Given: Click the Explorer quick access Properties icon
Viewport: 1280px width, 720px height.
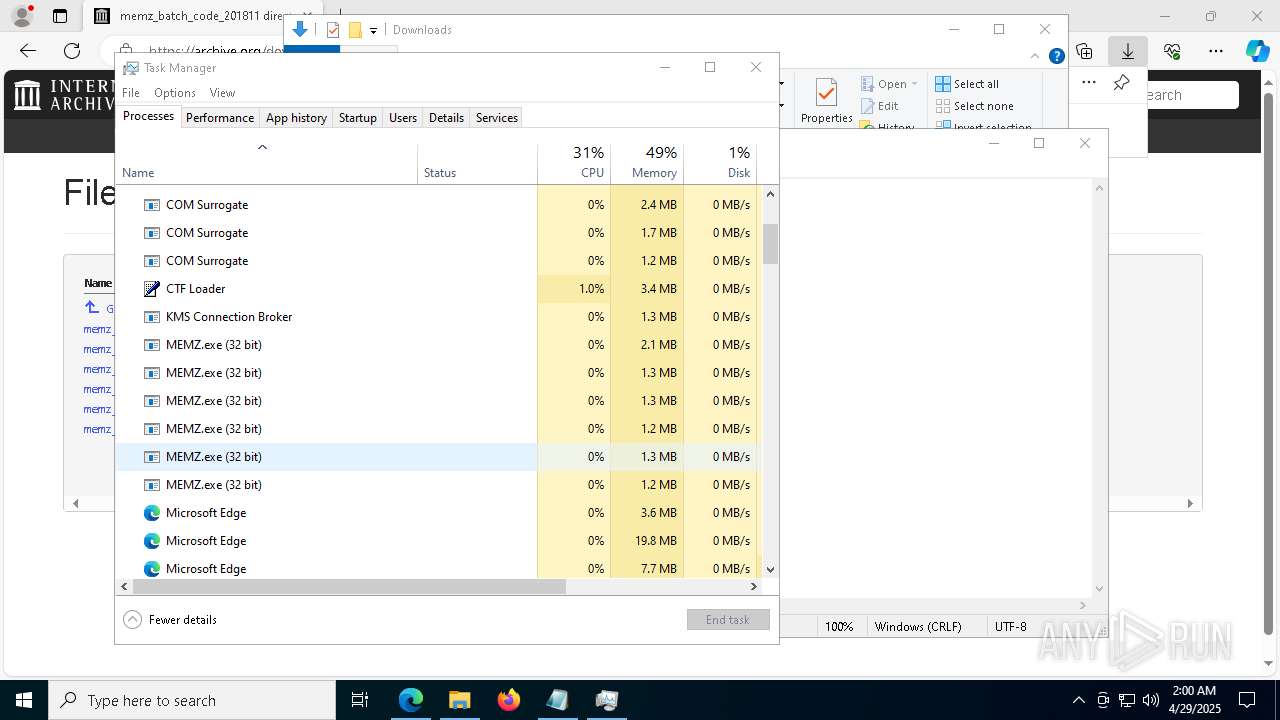Looking at the screenshot, I should pos(333,30).
